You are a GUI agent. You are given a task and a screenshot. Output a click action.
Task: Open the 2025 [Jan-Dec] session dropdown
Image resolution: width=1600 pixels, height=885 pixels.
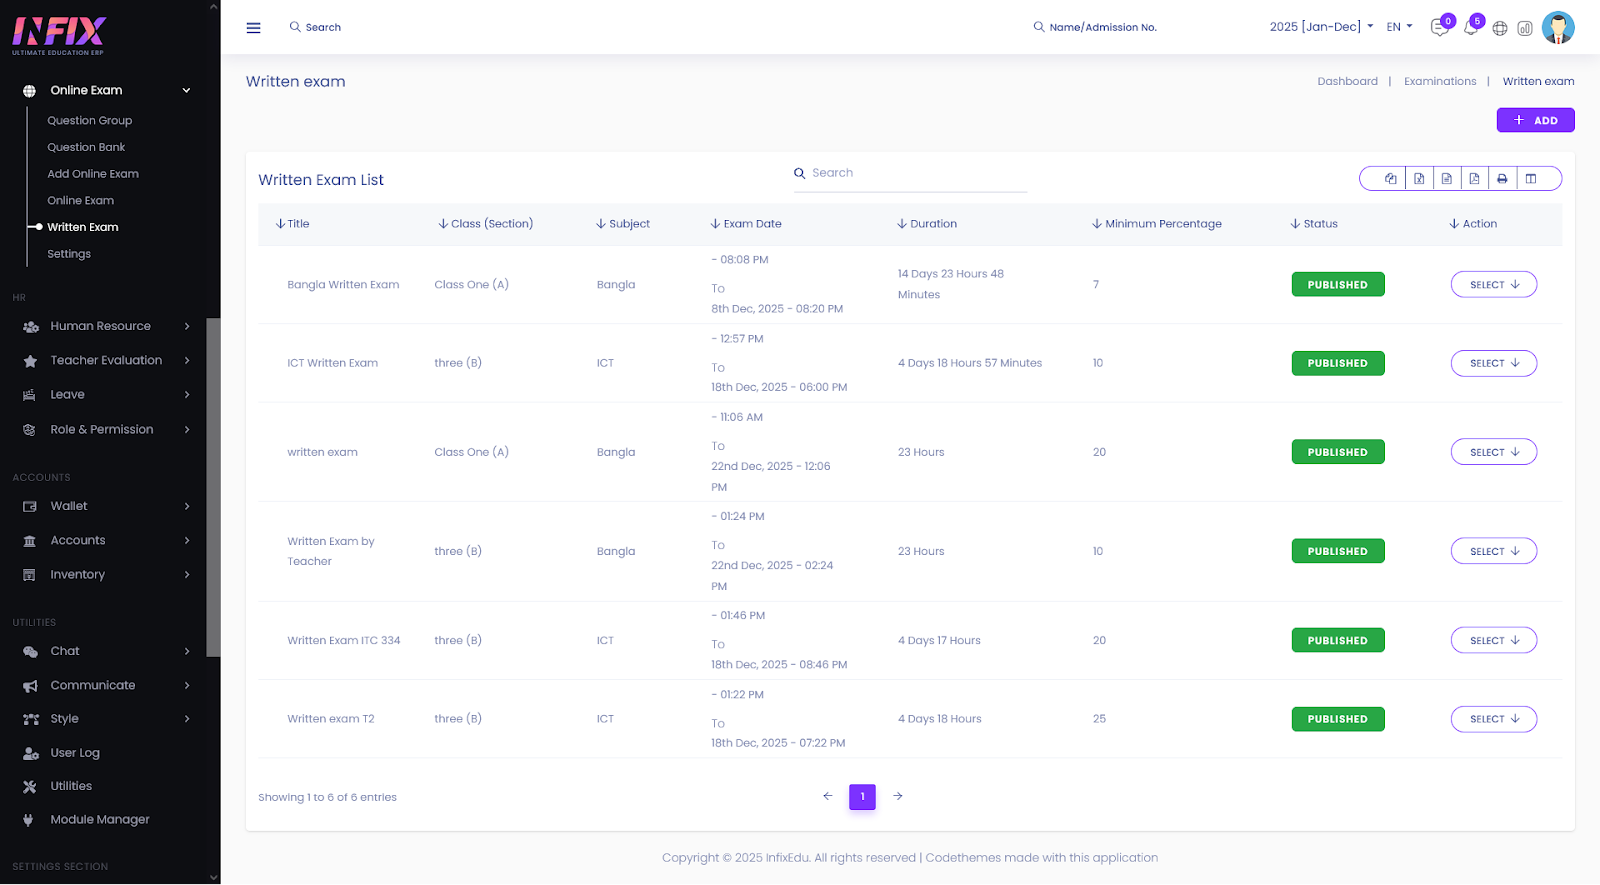click(1320, 27)
